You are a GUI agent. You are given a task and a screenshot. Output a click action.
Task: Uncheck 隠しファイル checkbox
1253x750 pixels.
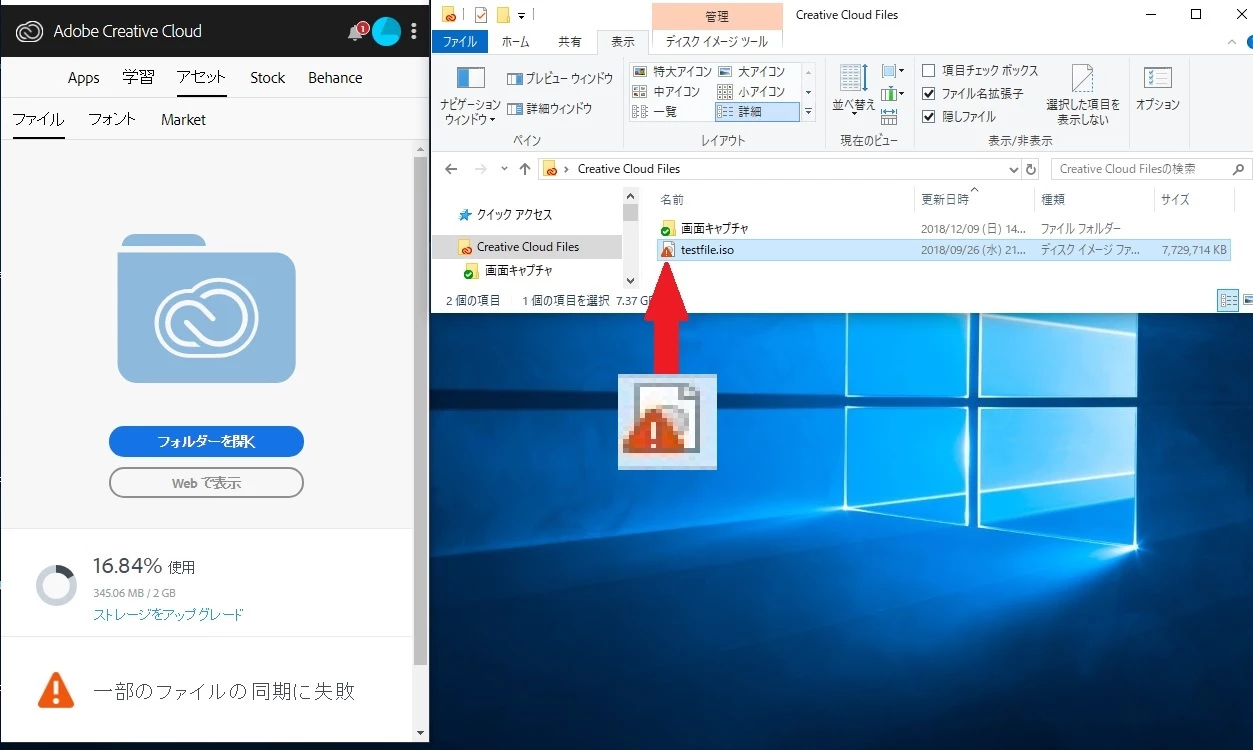click(928, 117)
